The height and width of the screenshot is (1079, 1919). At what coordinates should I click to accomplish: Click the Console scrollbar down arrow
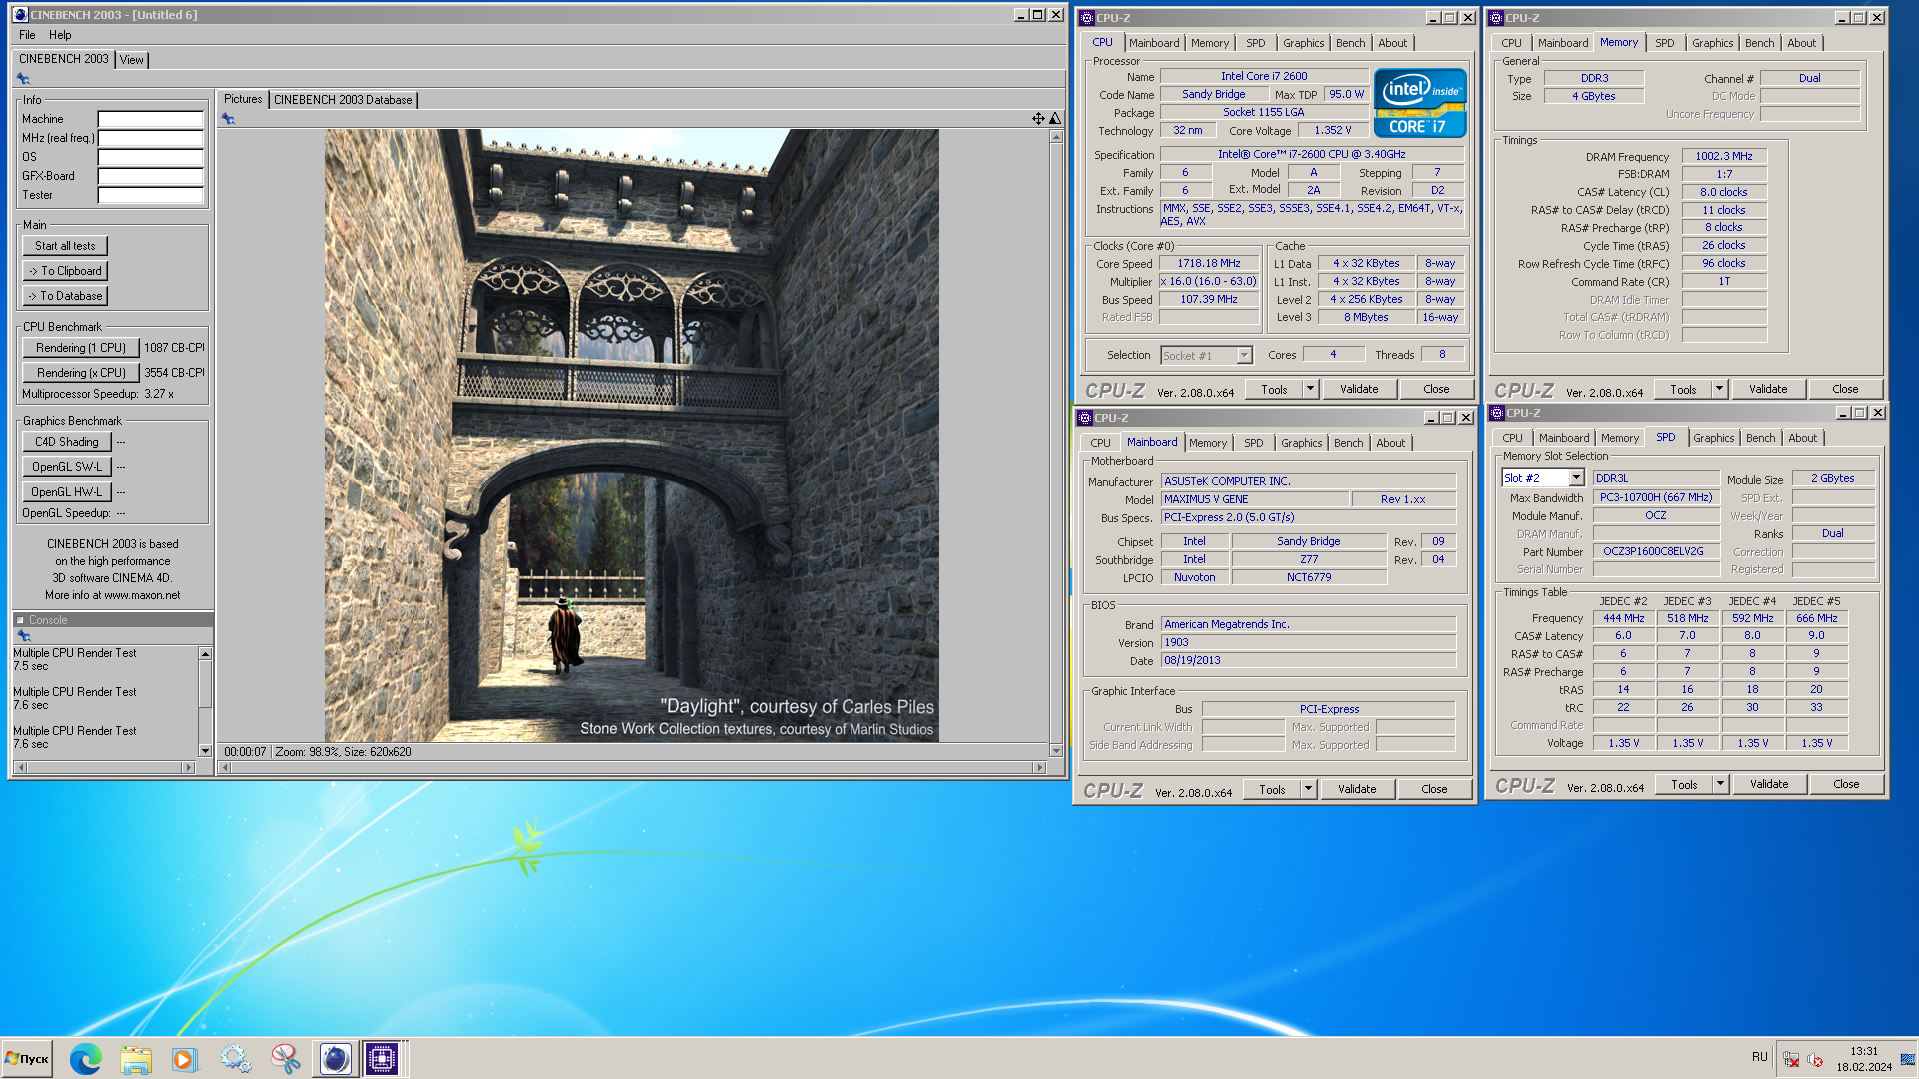pyautogui.click(x=205, y=751)
